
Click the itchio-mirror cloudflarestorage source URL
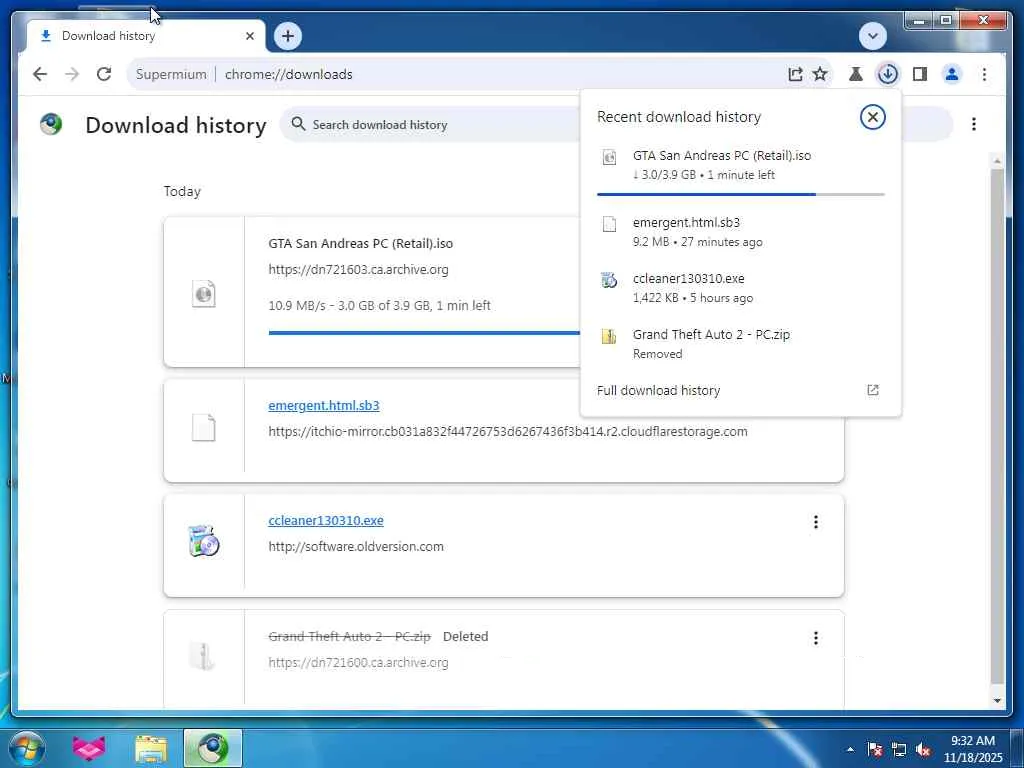tap(508, 432)
